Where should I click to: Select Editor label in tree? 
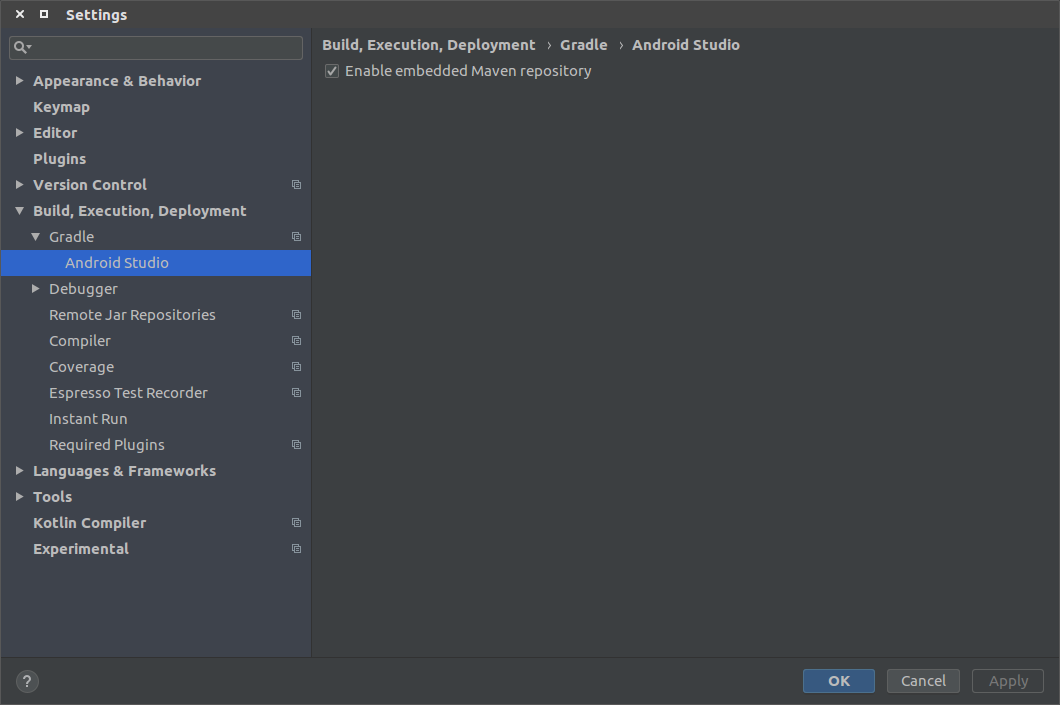pyautogui.click(x=55, y=133)
